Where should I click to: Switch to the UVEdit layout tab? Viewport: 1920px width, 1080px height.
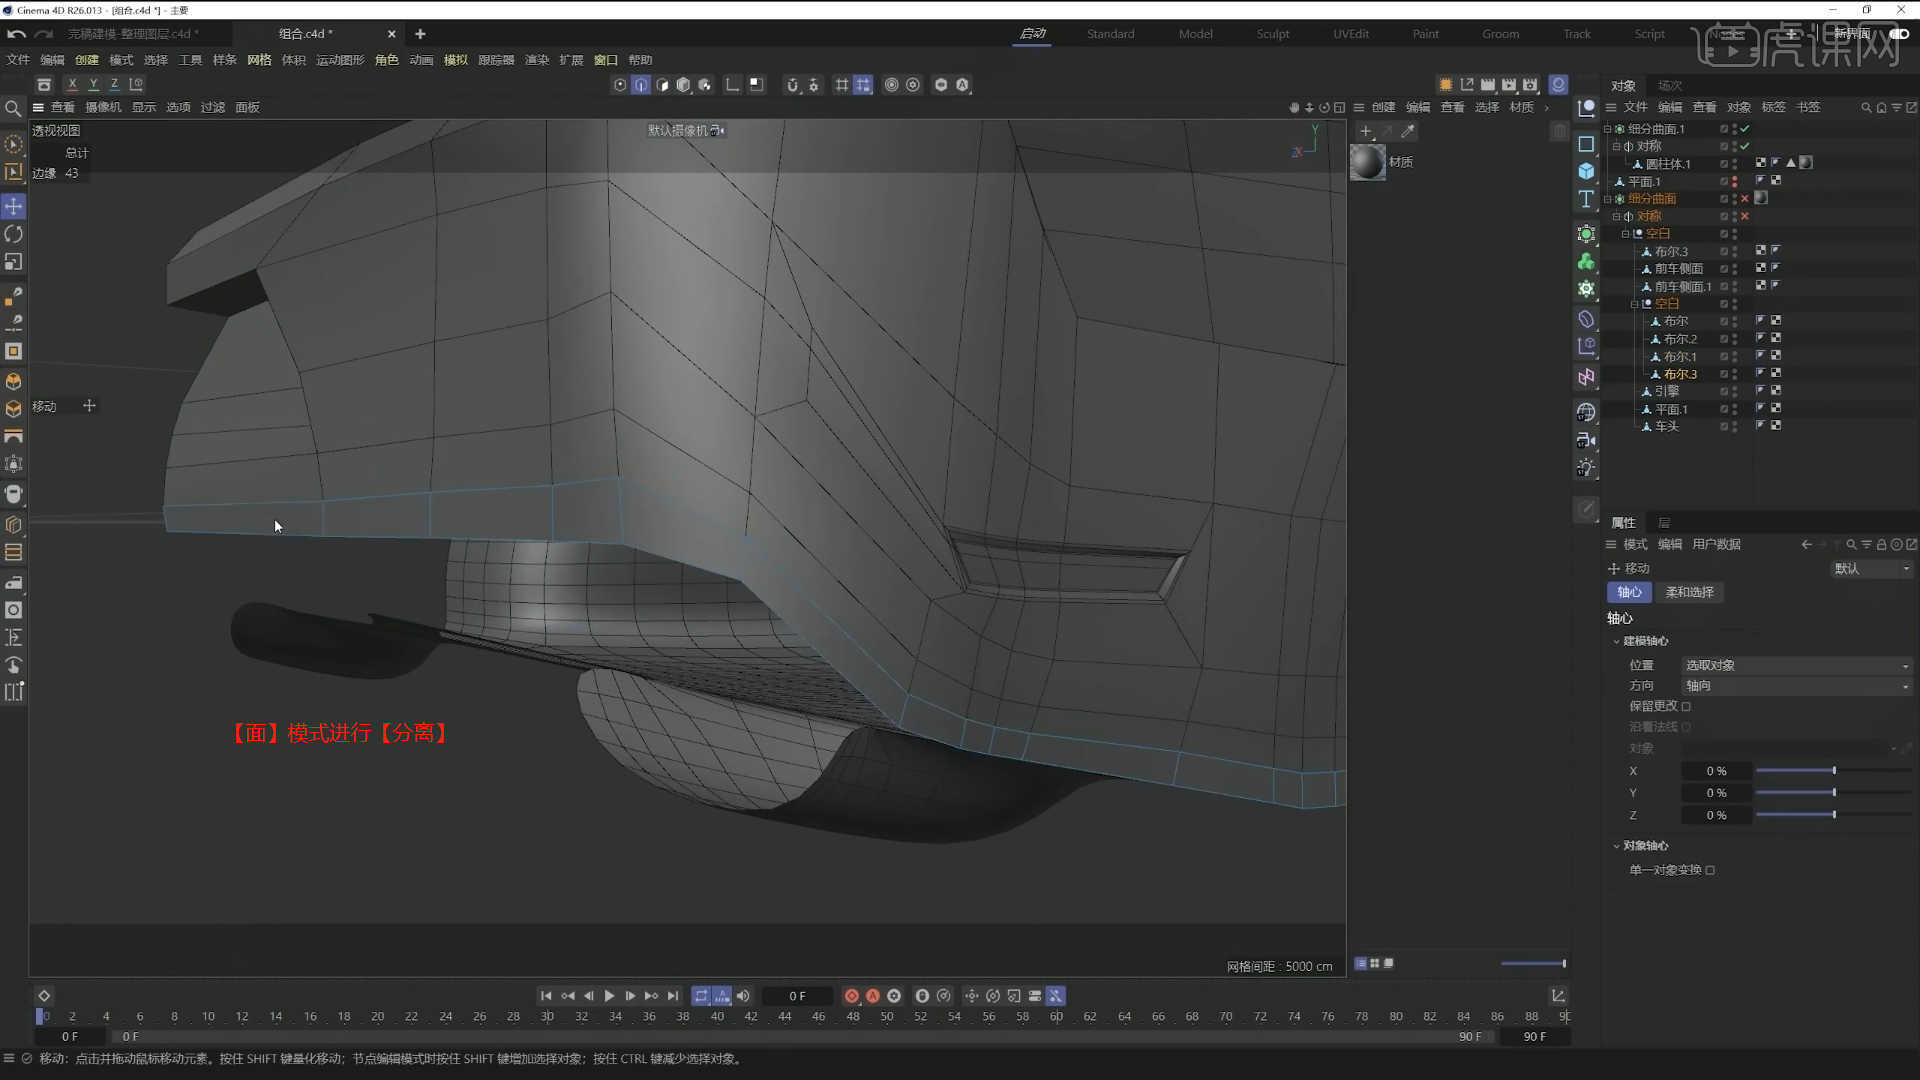tap(1351, 34)
